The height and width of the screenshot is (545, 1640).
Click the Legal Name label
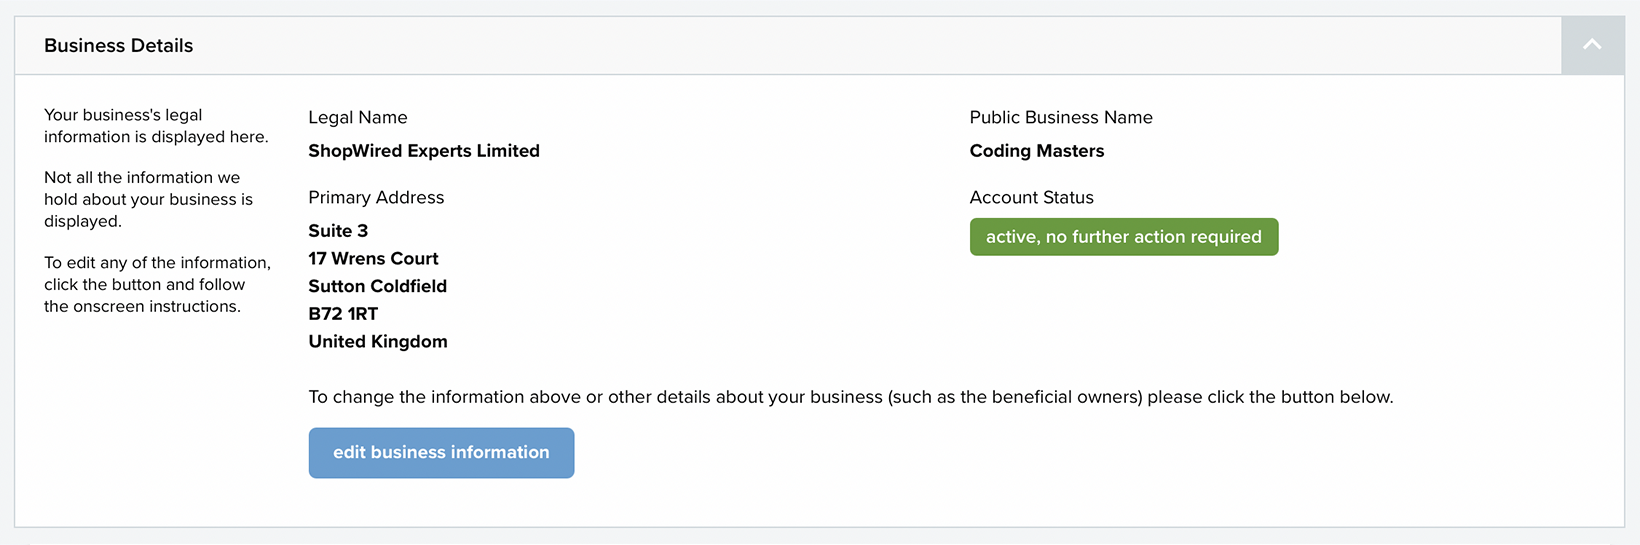tap(358, 117)
